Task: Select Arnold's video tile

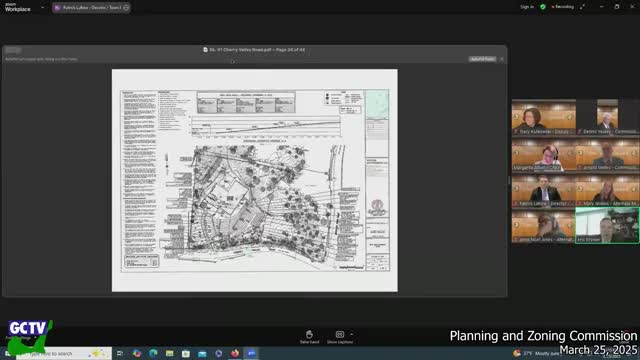Action: (x=608, y=153)
